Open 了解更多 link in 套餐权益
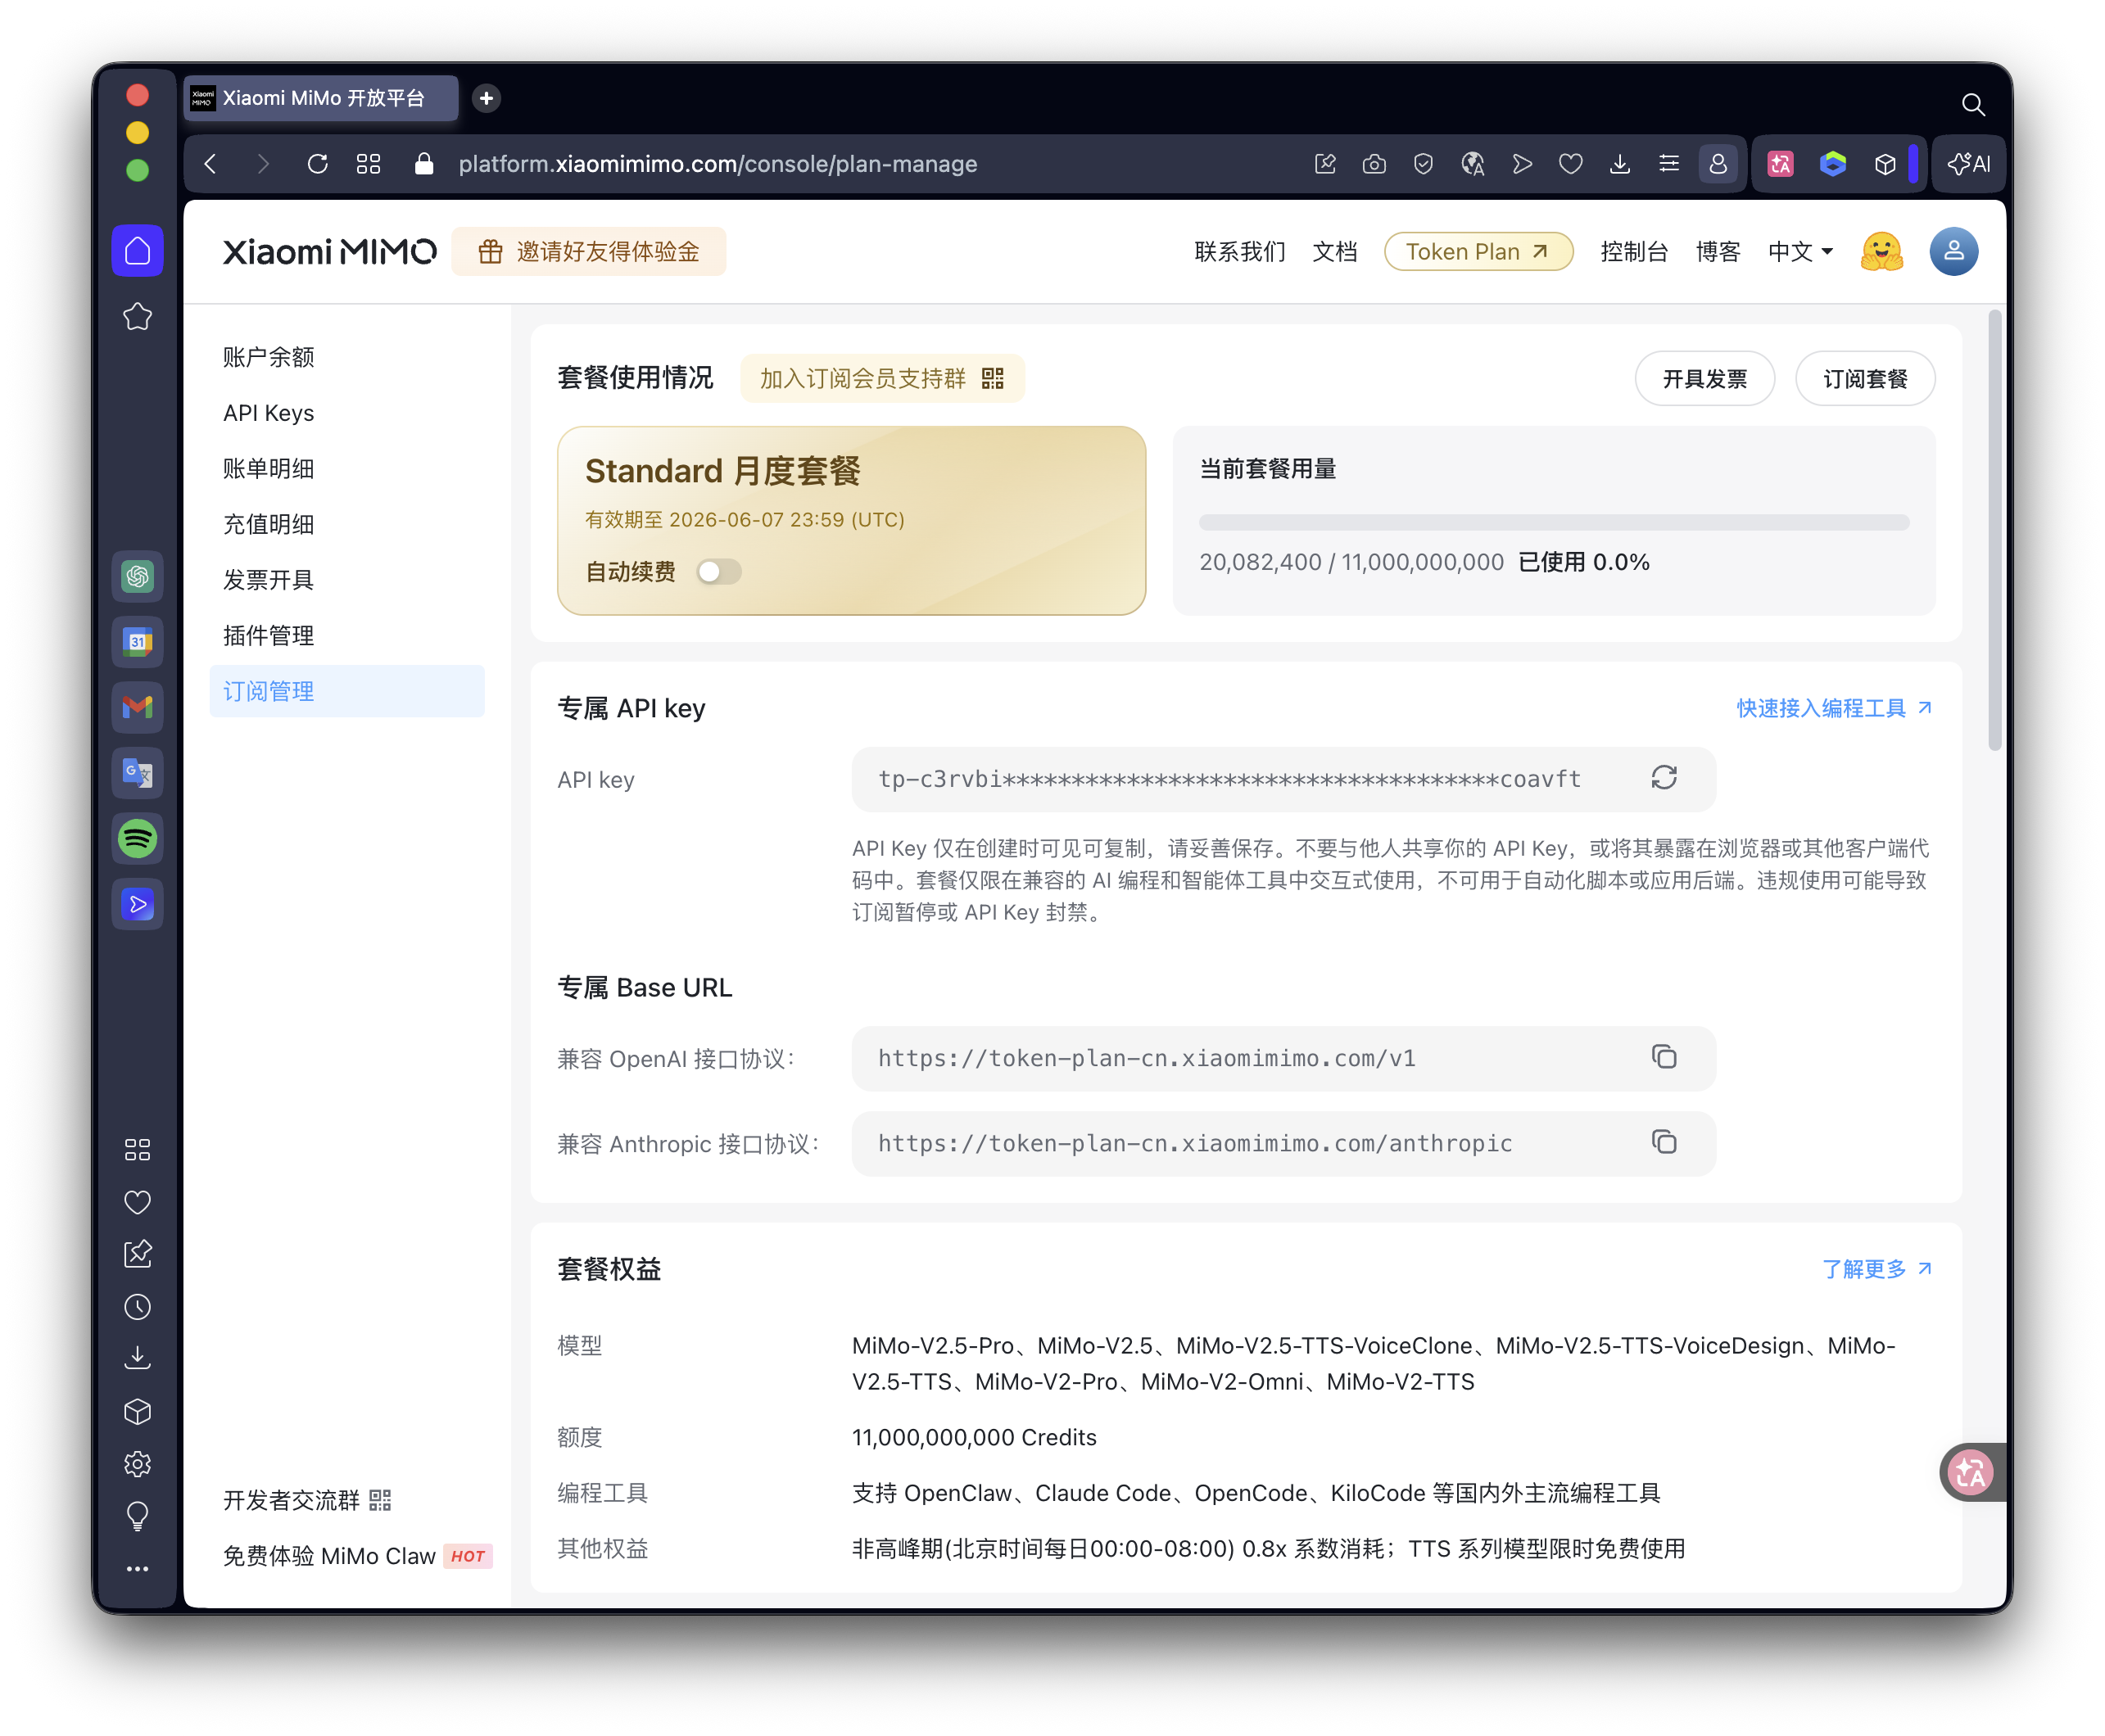Screen dimensions: 2105x1736 click(1876, 1268)
